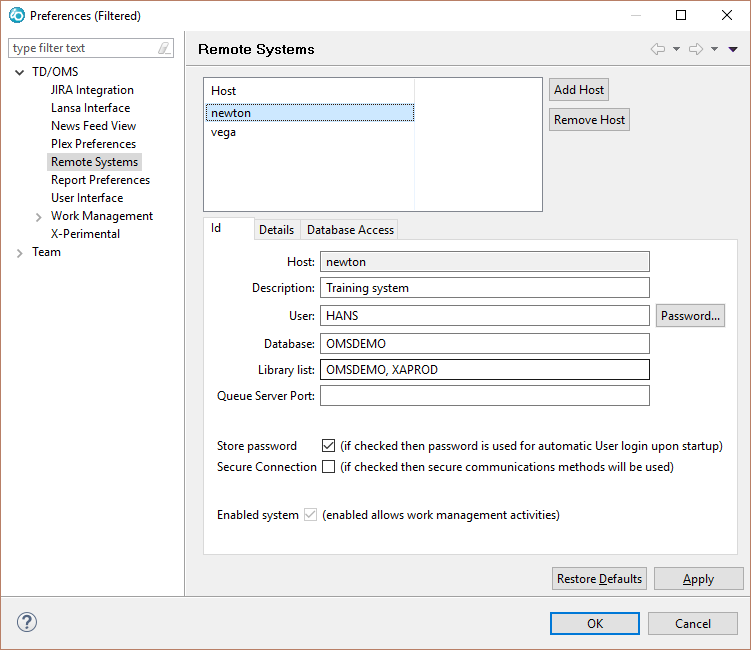Open JIRA Integration preferences page
The image size is (751, 650).
click(92, 90)
